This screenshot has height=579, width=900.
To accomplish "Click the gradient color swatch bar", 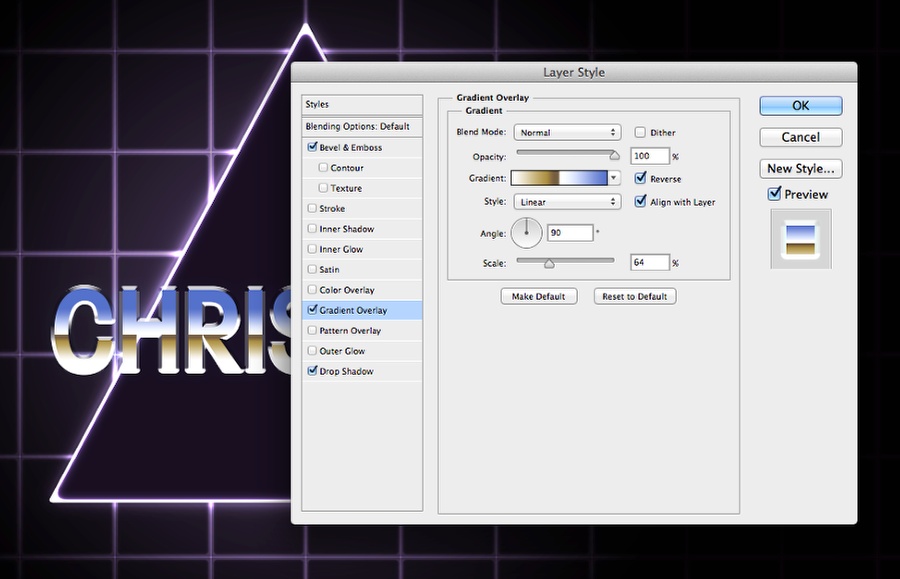I will click(559, 178).
